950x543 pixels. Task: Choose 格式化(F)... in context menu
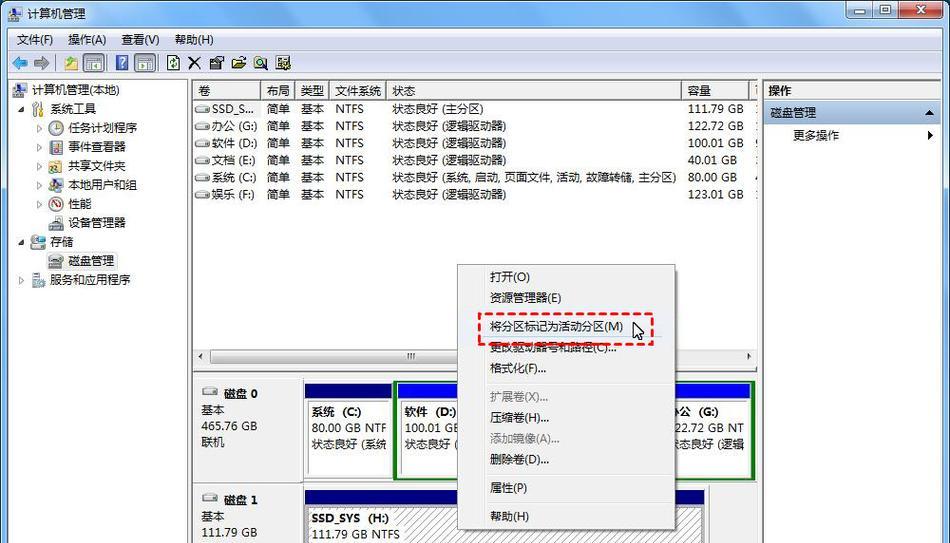tap(566, 368)
